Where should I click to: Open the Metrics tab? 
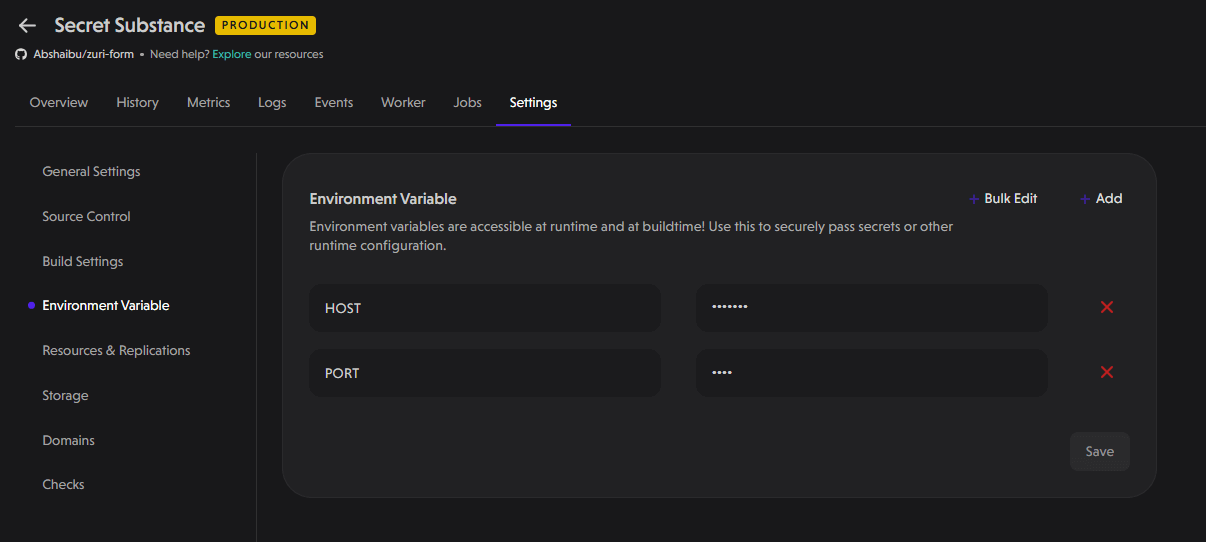click(208, 102)
